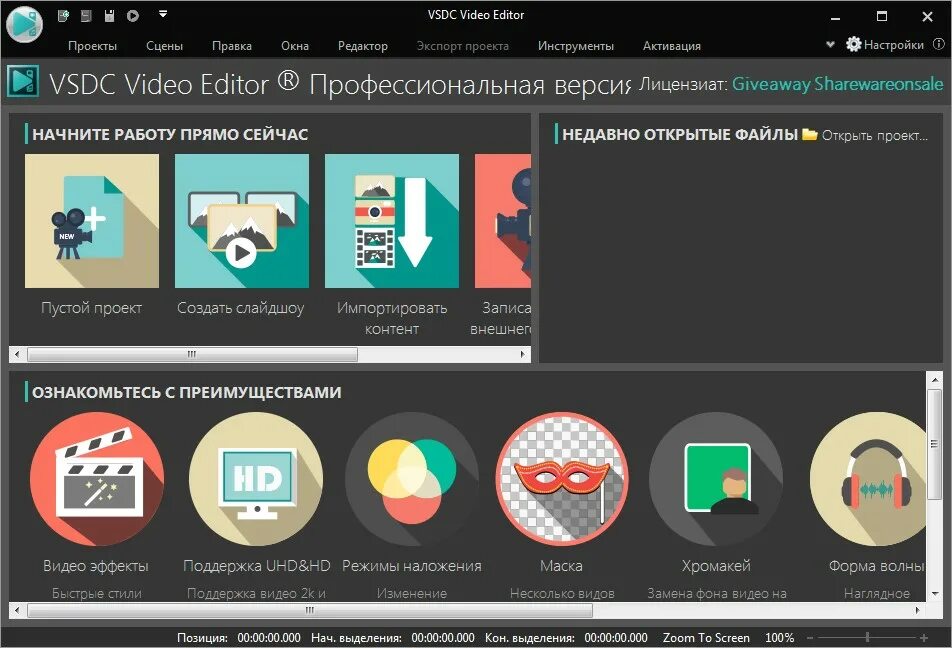
Task: Click right arrow of start panel scrollbar
Action: point(523,354)
